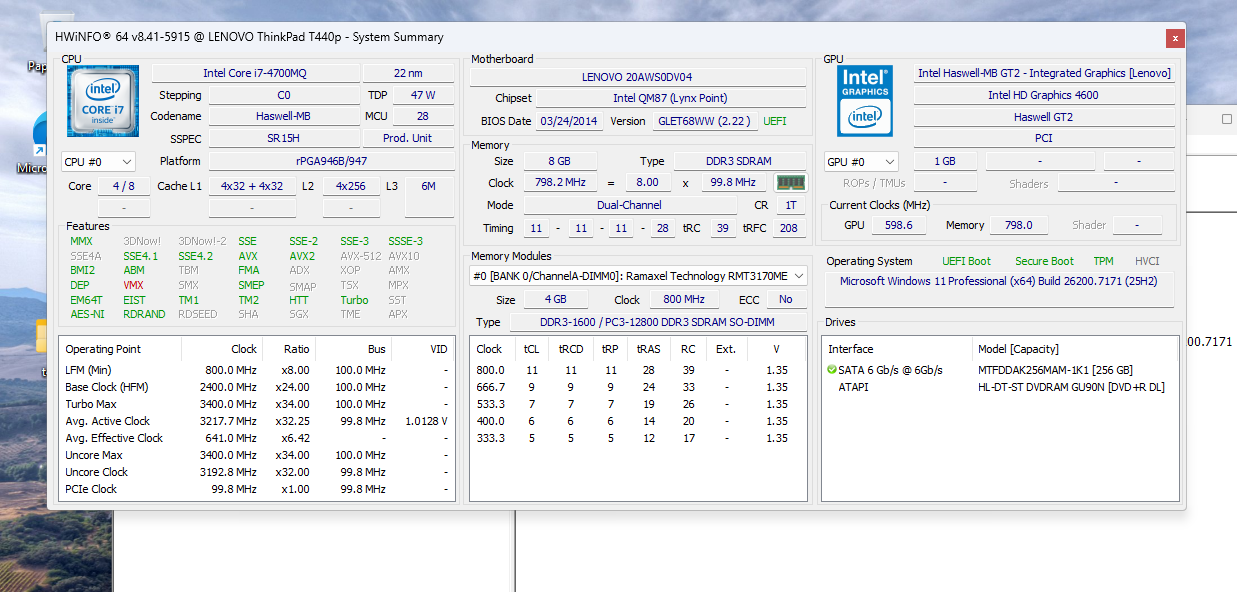Click the memory size 8 GB field

pyautogui.click(x=561, y=161)
